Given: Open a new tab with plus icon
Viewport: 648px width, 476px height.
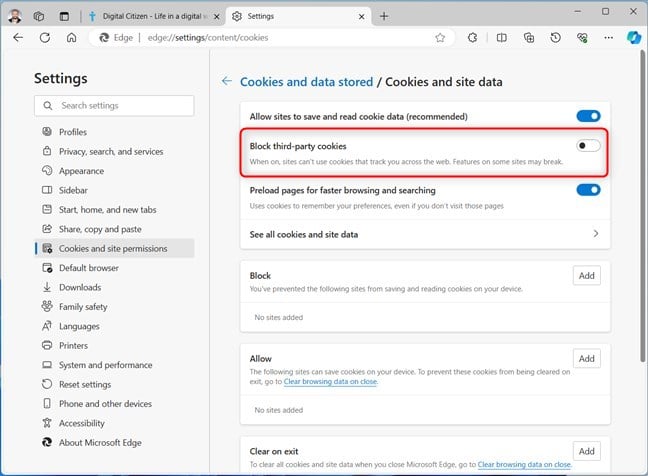Looking at the screenshot, I should pos(384,16).
